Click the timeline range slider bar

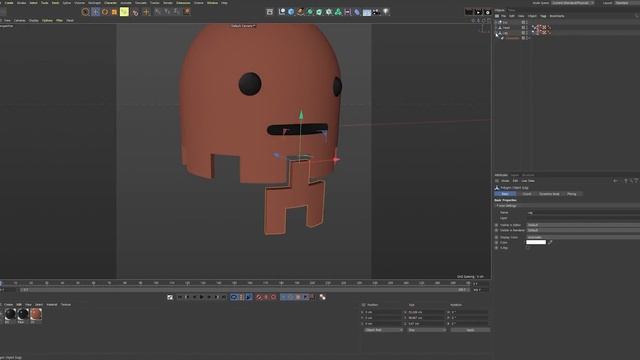tap(244, 290)
